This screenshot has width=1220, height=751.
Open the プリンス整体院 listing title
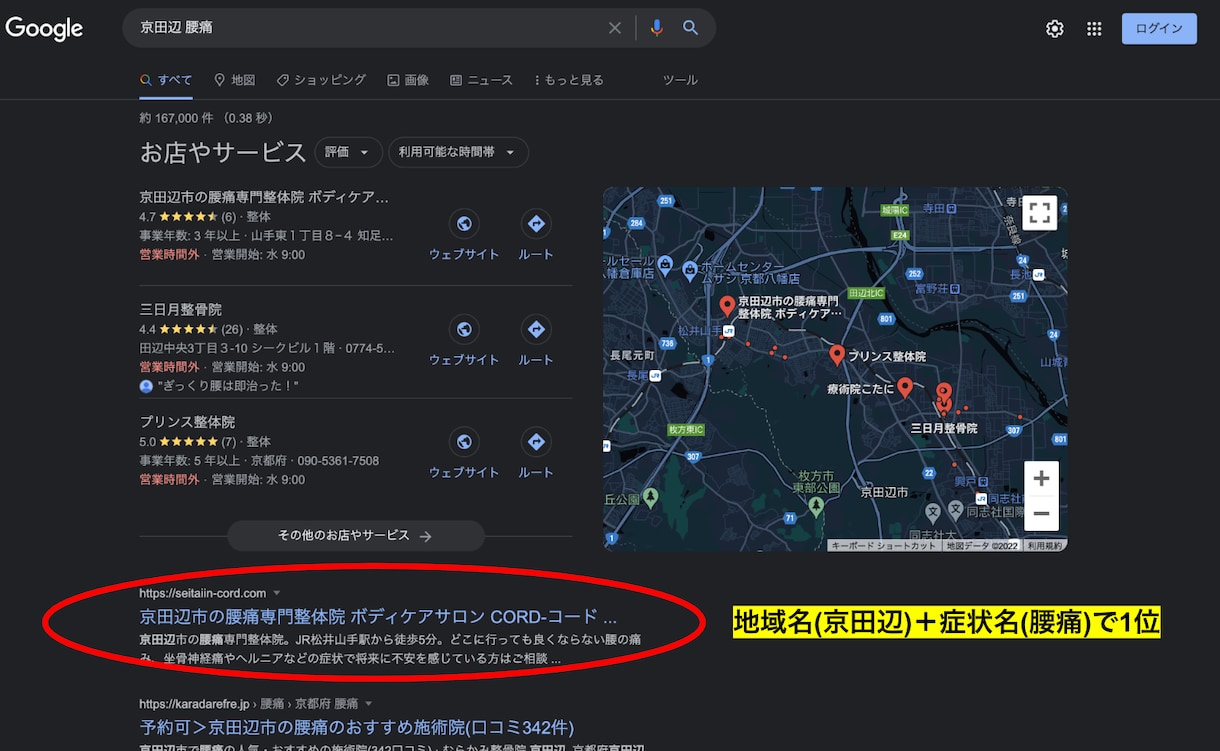[x=187, y=422]
